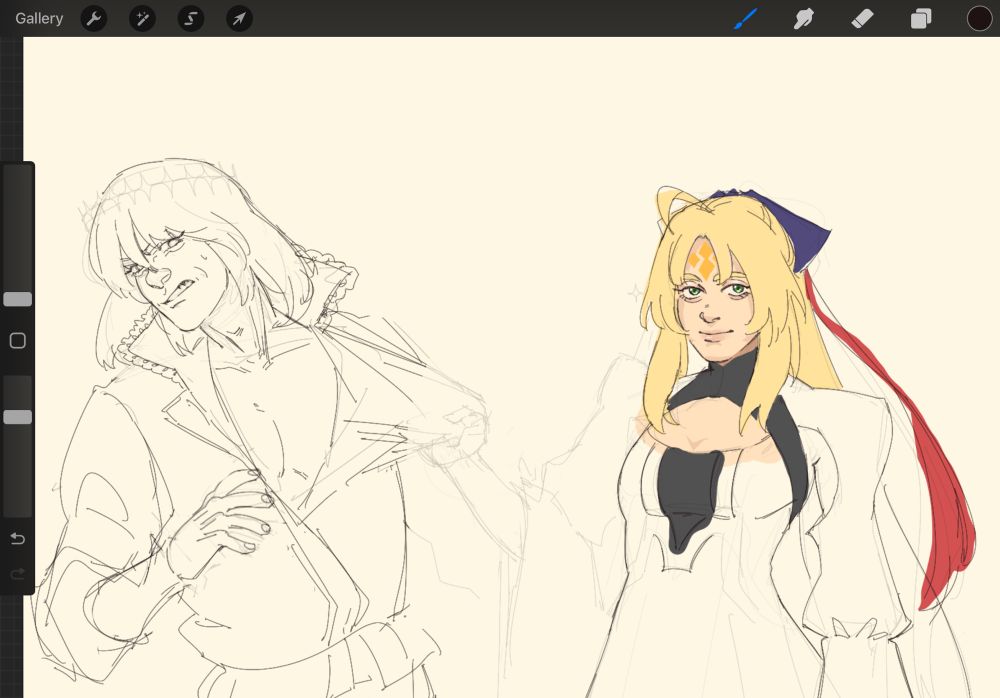Select the Selection tool S icon
Screen dimensions: 1000x698
click(191, 19)
